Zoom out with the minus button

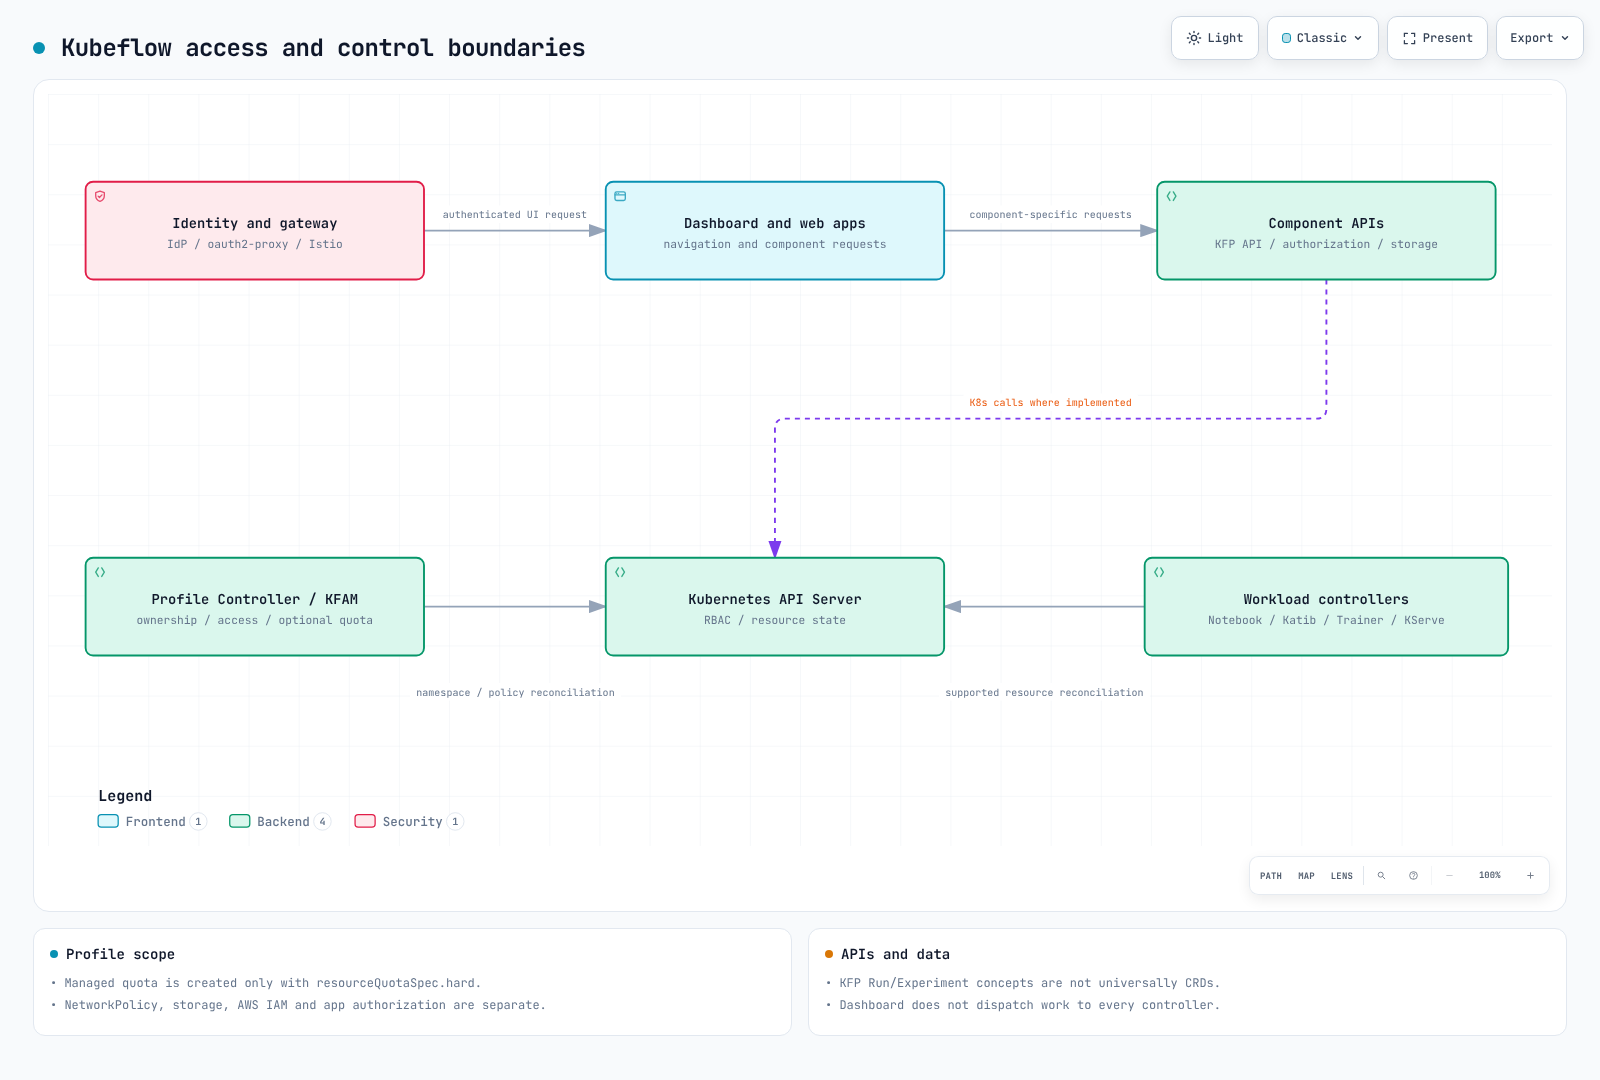click(x=1449, y=875)
